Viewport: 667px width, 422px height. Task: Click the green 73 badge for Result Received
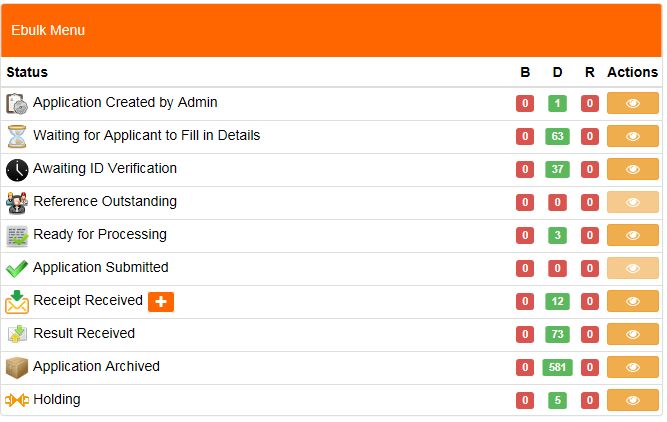557,334
